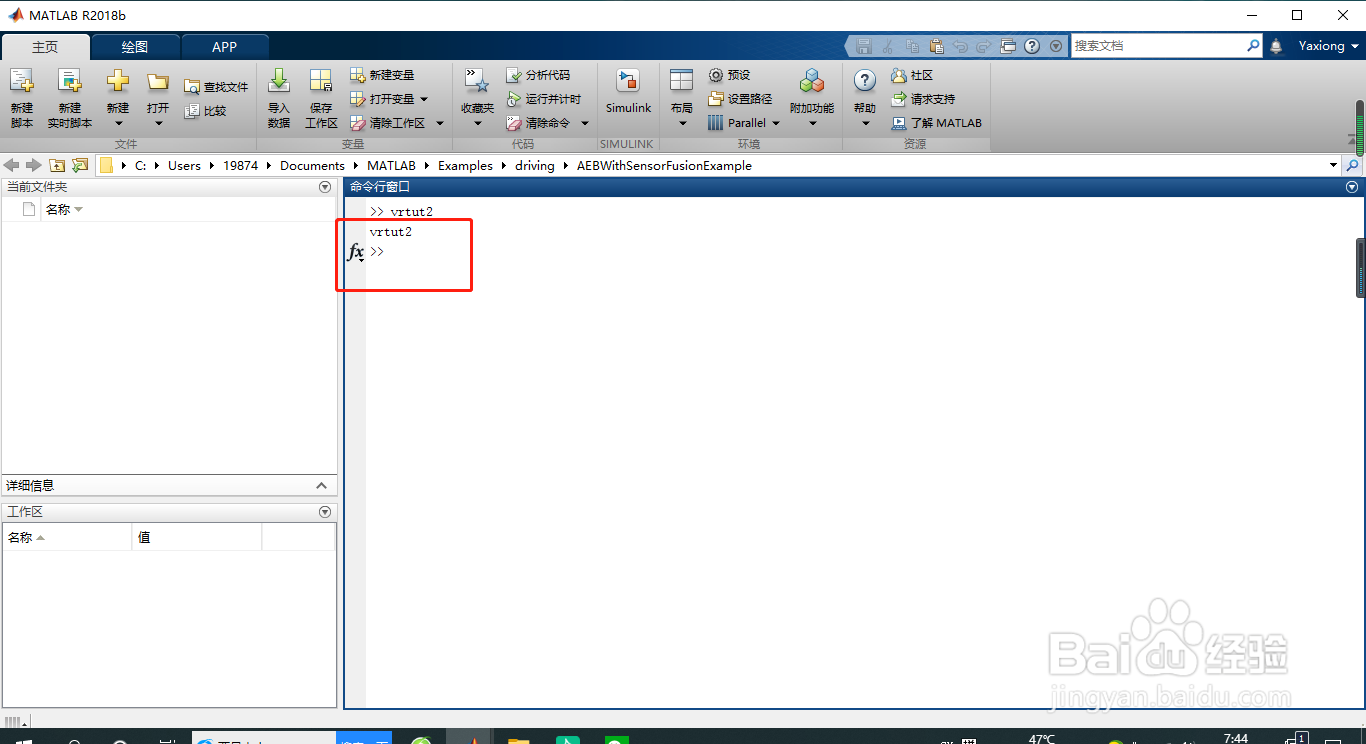The width and height of the screenshot is (1366, 744).
Task: Select the driving segment in address path
Action: [535, 166]
